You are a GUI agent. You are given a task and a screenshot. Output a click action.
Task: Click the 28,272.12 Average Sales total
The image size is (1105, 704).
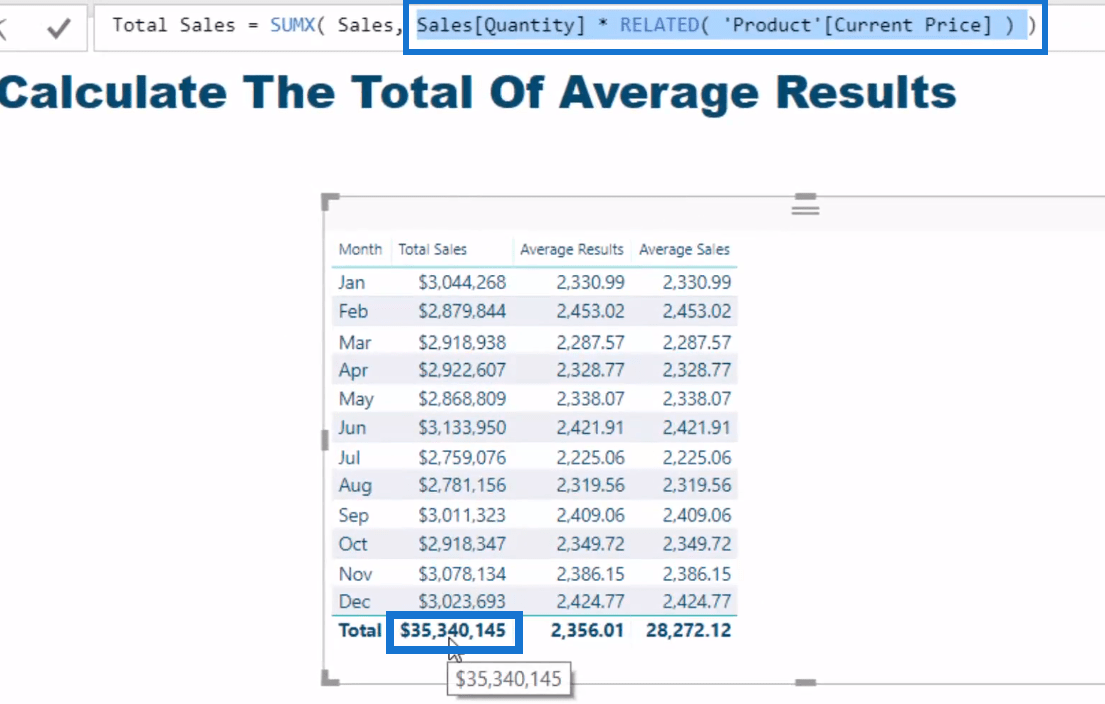tap(689, 631)
